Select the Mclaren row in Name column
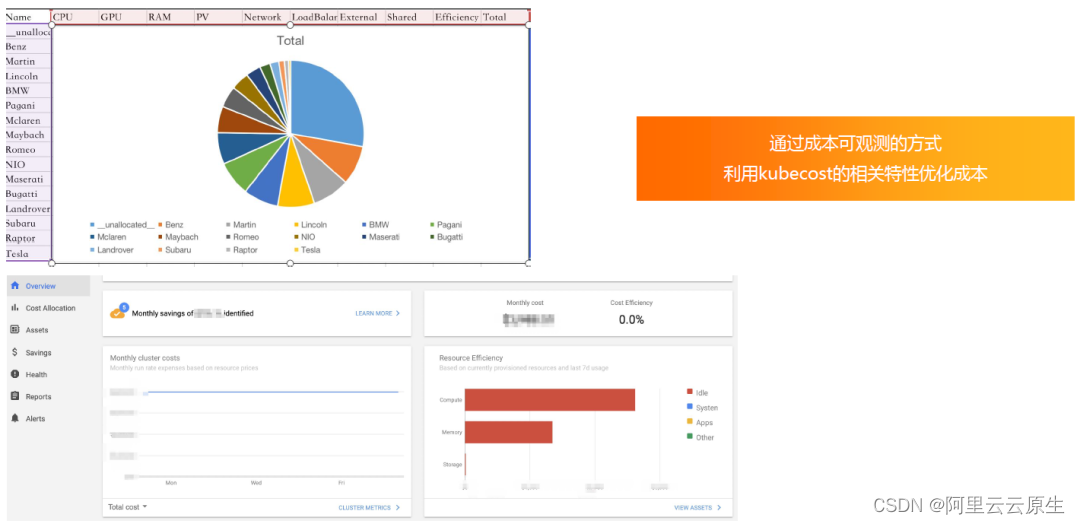 [x=28, y=120]
